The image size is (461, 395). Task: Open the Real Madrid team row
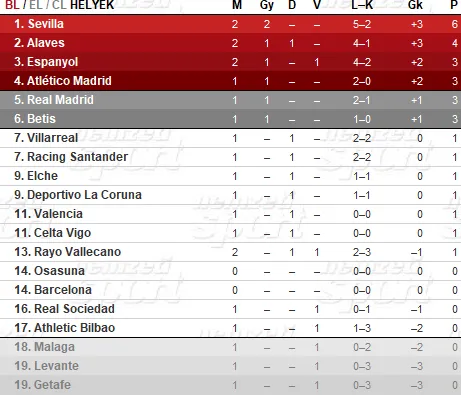(x=230, y=100)
